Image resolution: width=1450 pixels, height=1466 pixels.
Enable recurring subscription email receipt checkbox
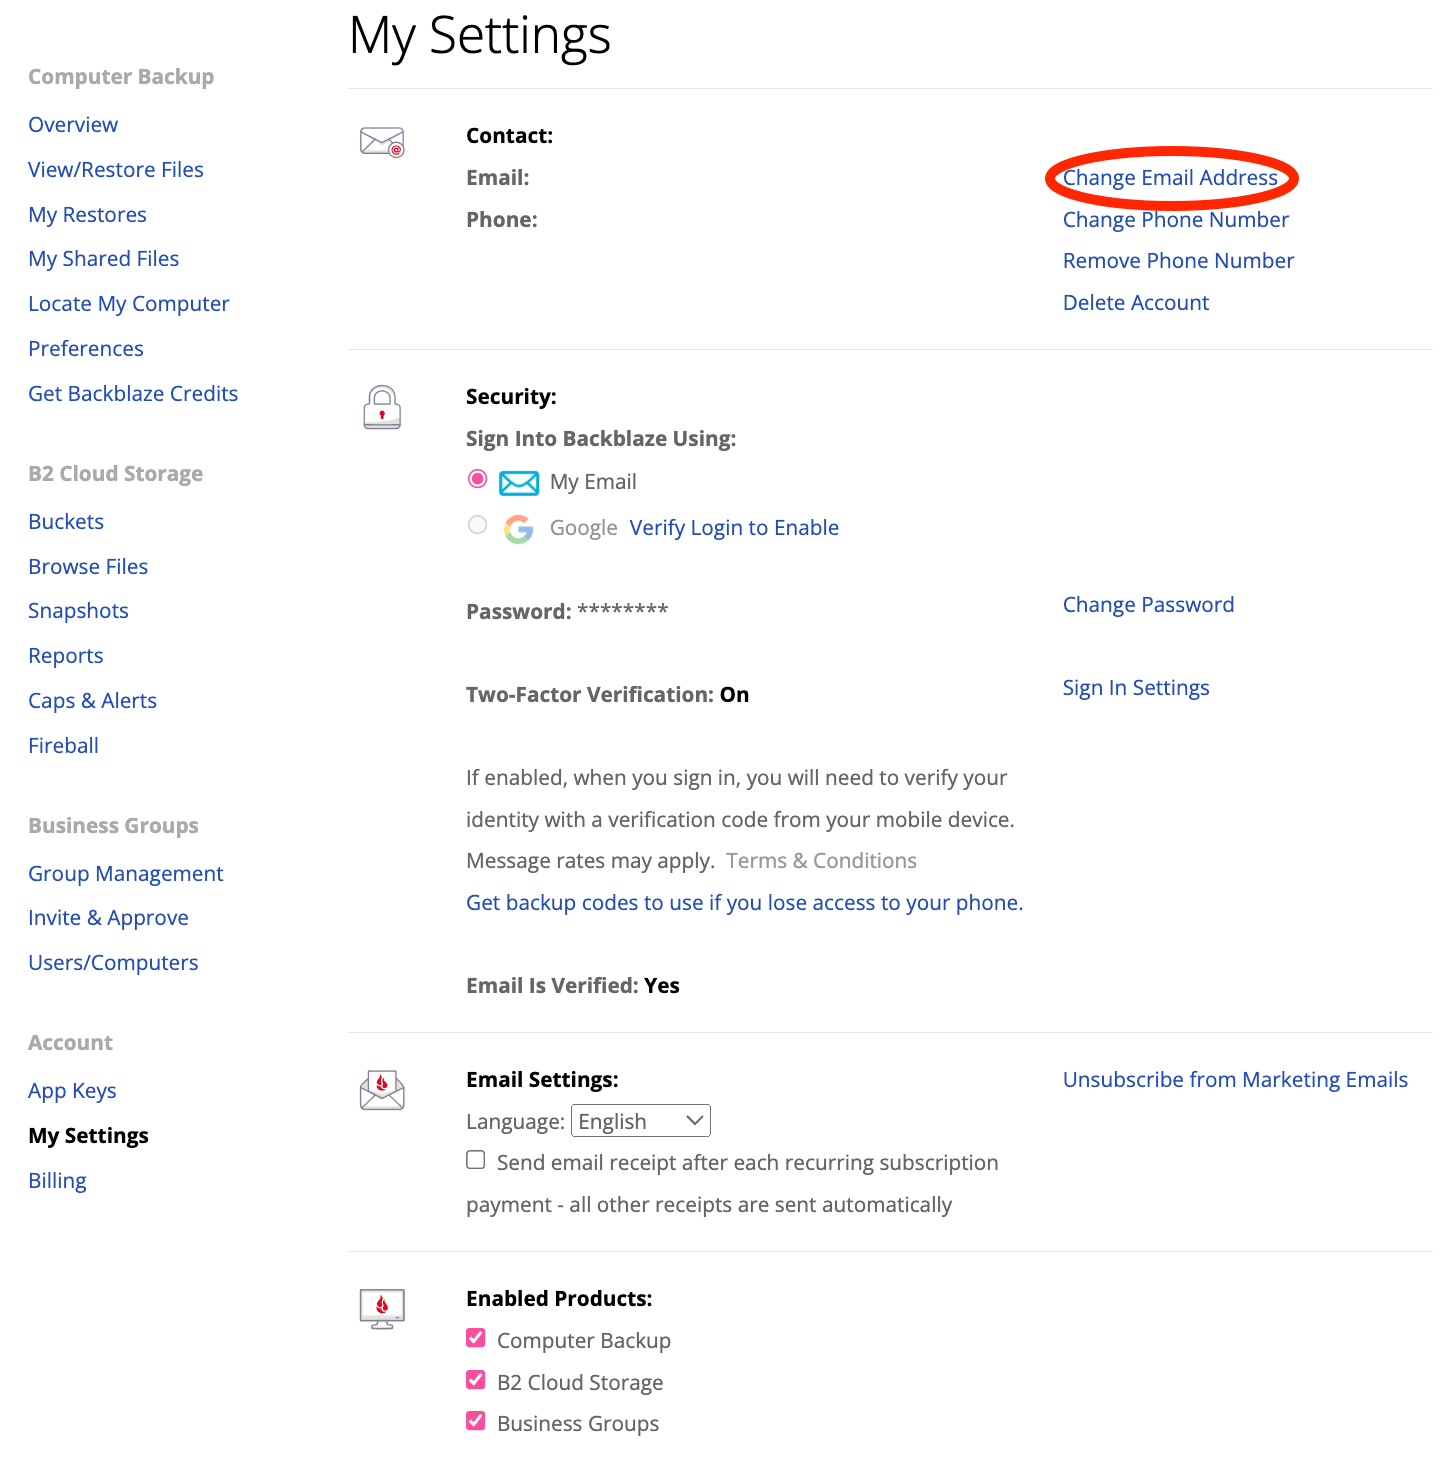(476, 1160)
